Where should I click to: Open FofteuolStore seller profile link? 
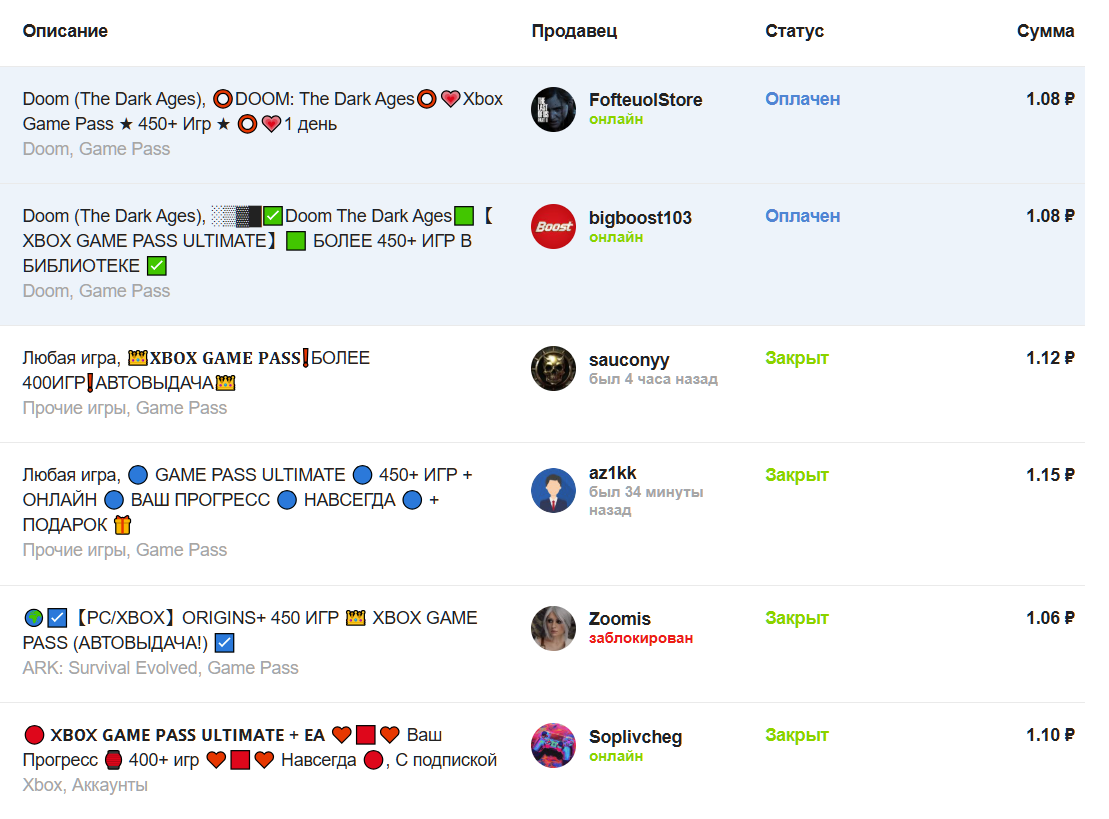click(x=645, y=100)
